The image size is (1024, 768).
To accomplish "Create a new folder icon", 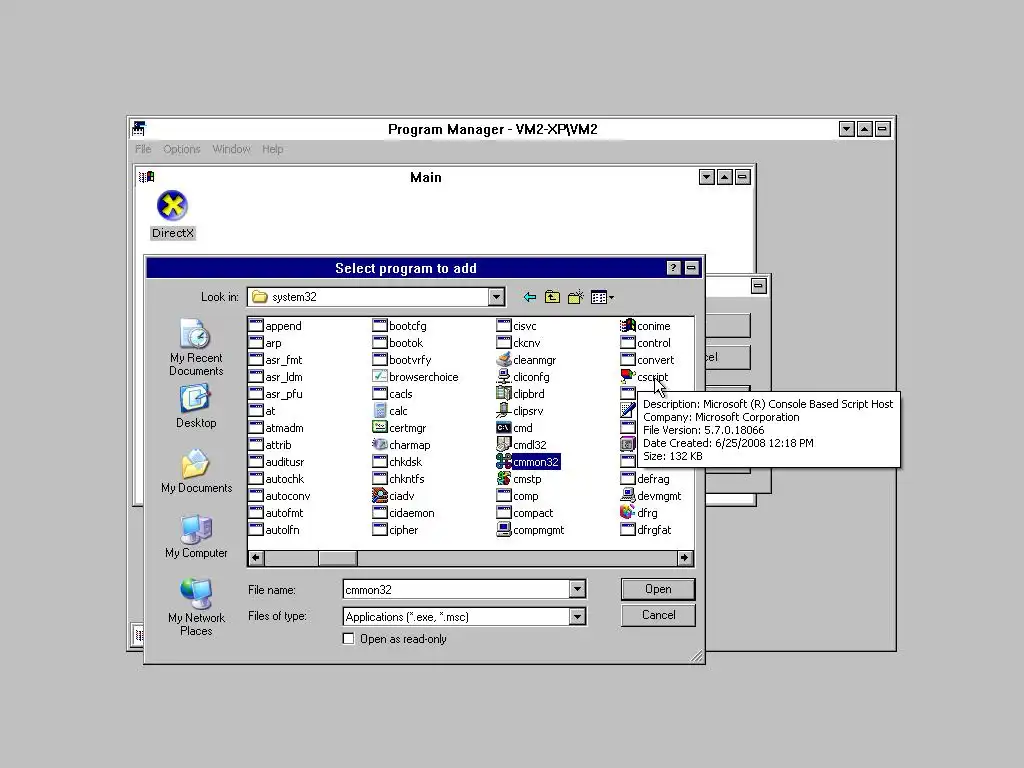I will [575, 297].
